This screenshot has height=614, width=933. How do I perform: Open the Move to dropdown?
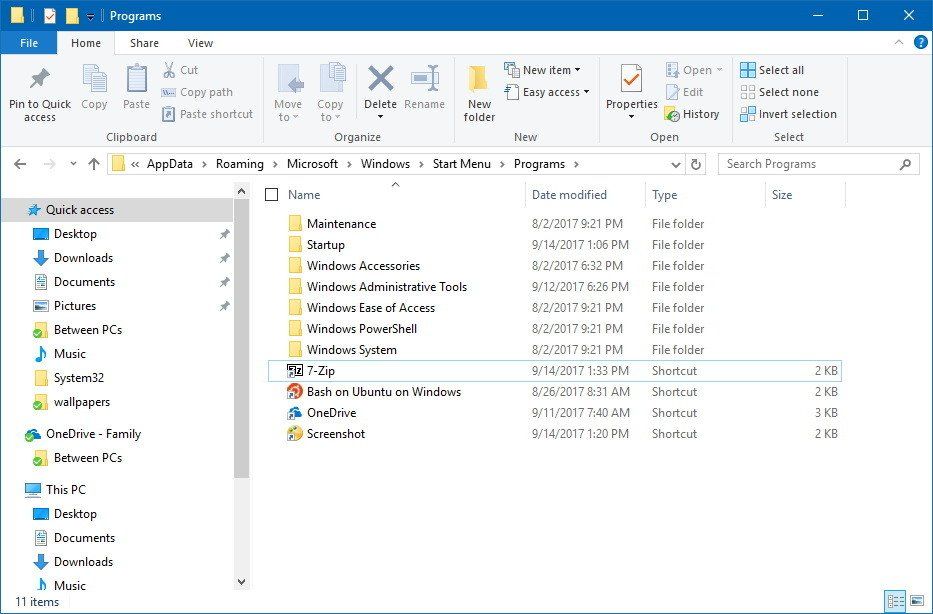(289, 95)
